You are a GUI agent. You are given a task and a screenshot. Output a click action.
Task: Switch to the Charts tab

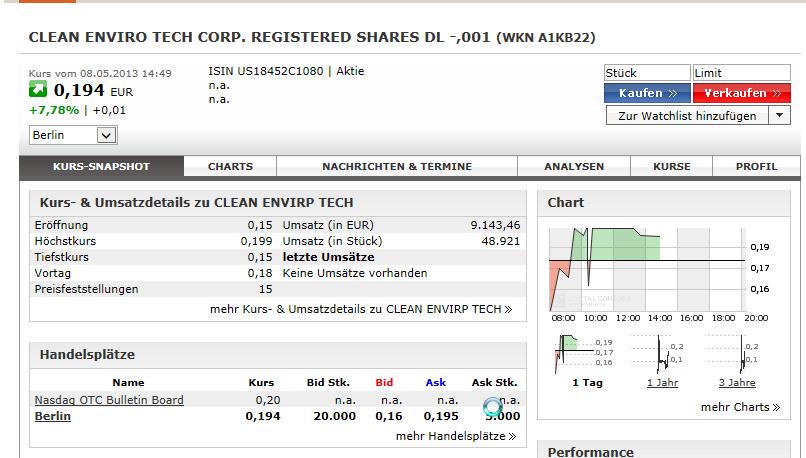click(230, 167)
